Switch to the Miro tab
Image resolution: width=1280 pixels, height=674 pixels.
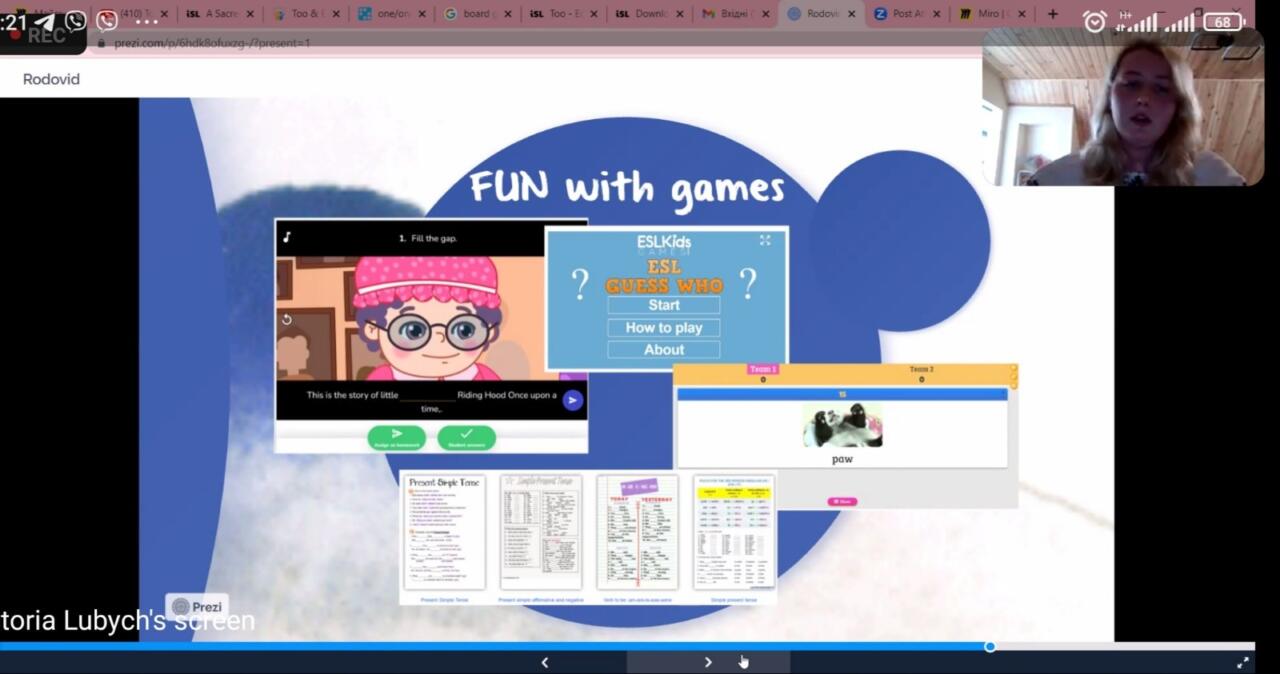click(992, 14)
